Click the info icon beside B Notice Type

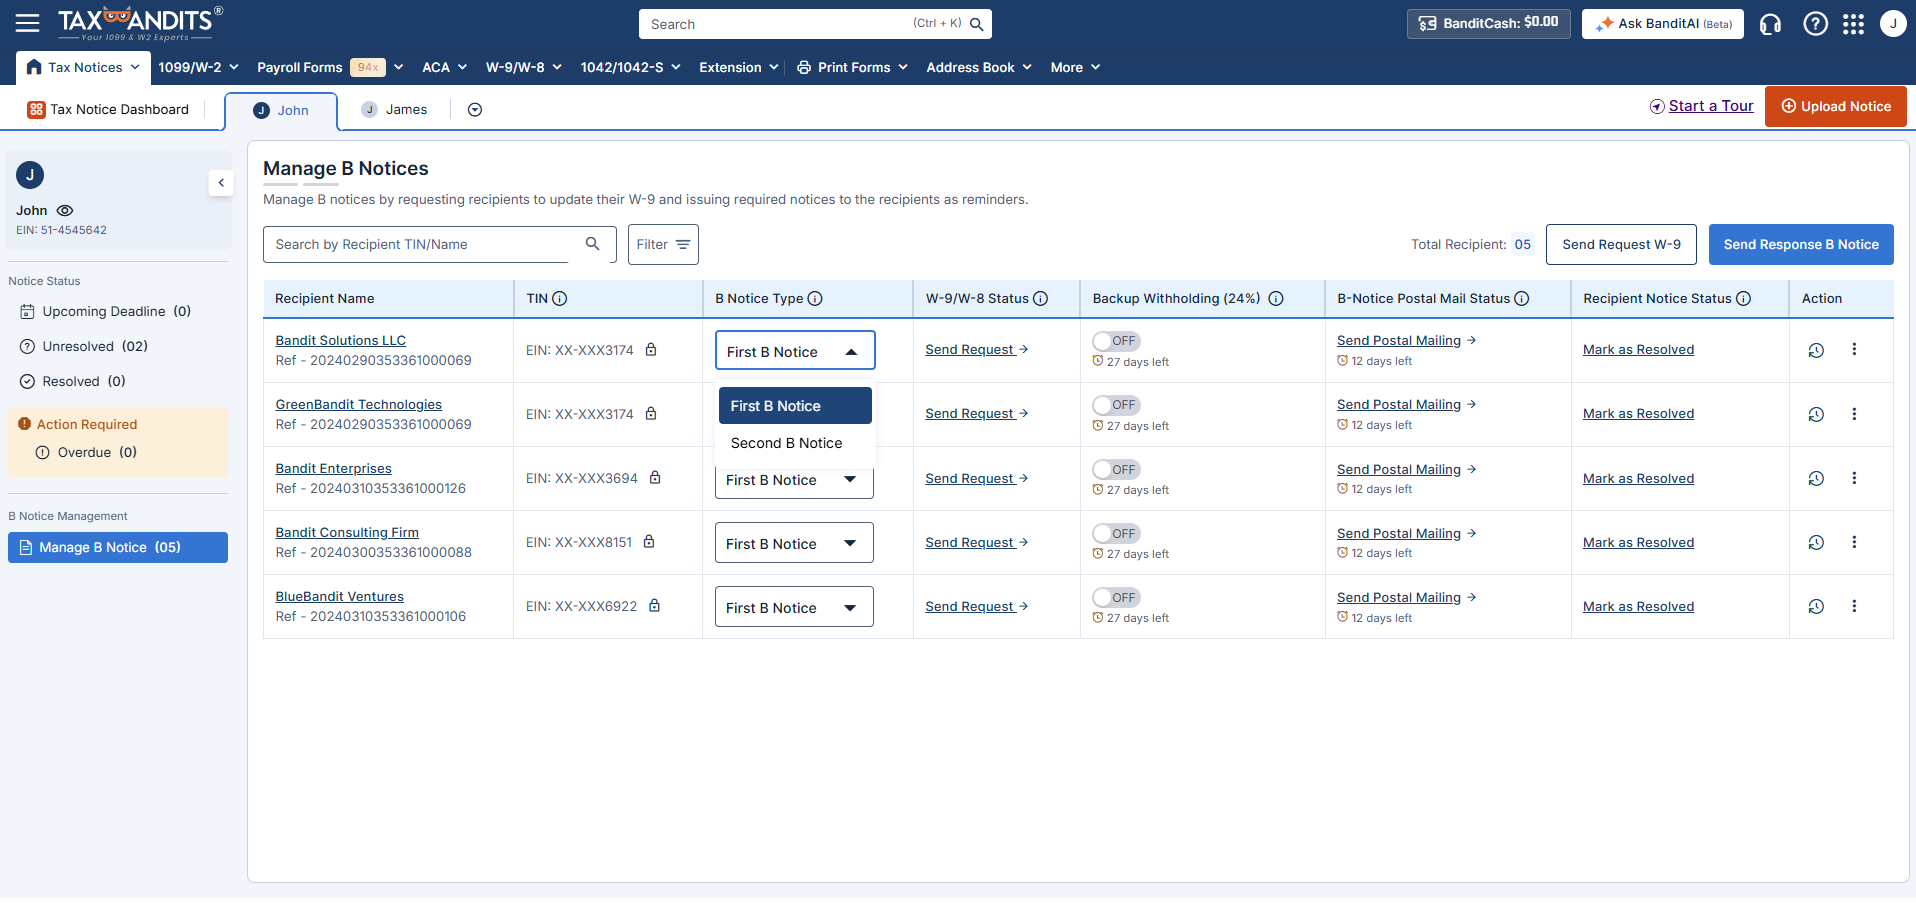point(815,299)
